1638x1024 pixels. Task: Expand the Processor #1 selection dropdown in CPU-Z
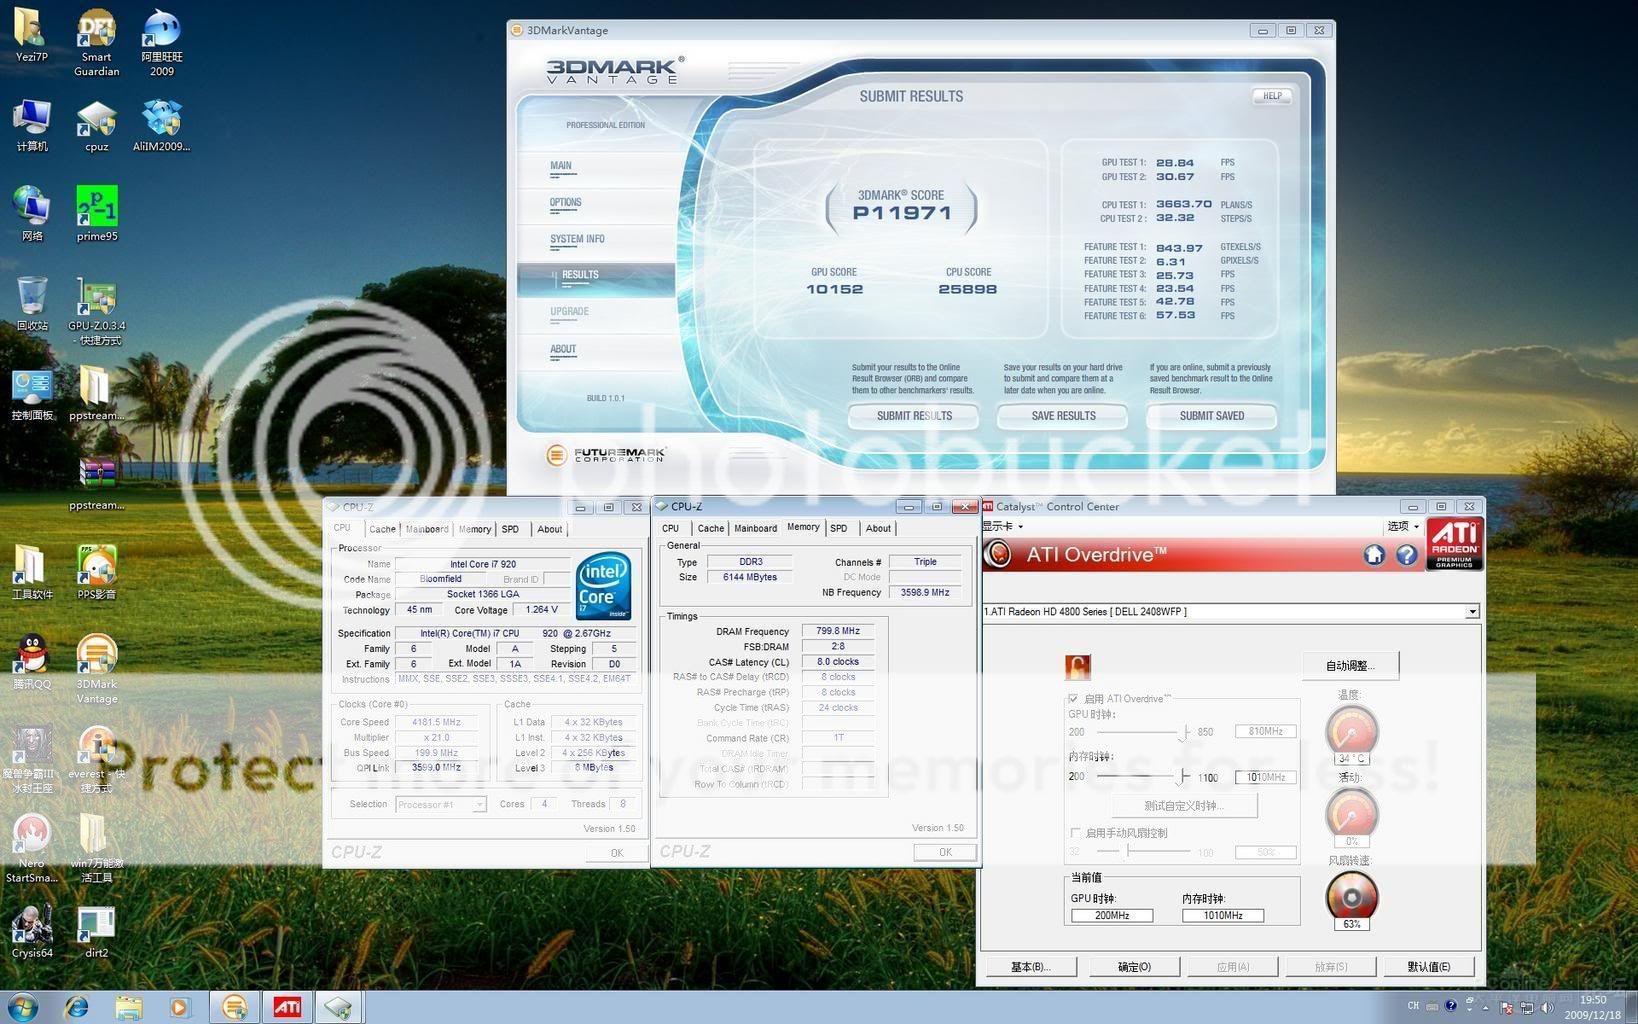pyautogui.click(x=479, y=805)
